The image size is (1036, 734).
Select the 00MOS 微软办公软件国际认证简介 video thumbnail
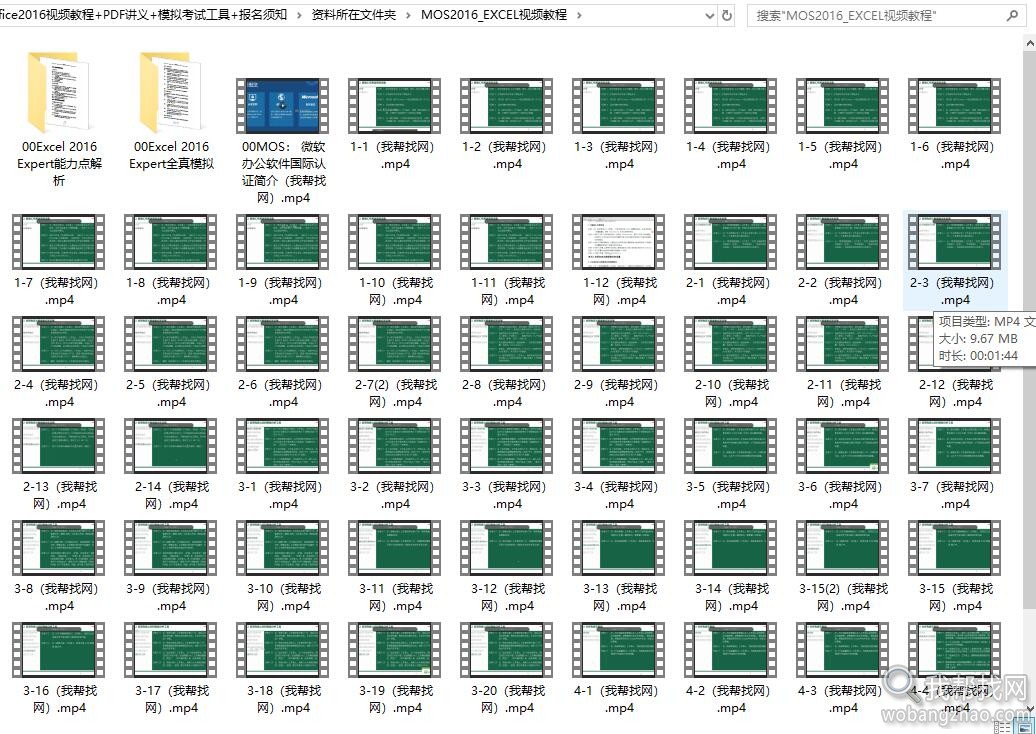pos(283,106)
